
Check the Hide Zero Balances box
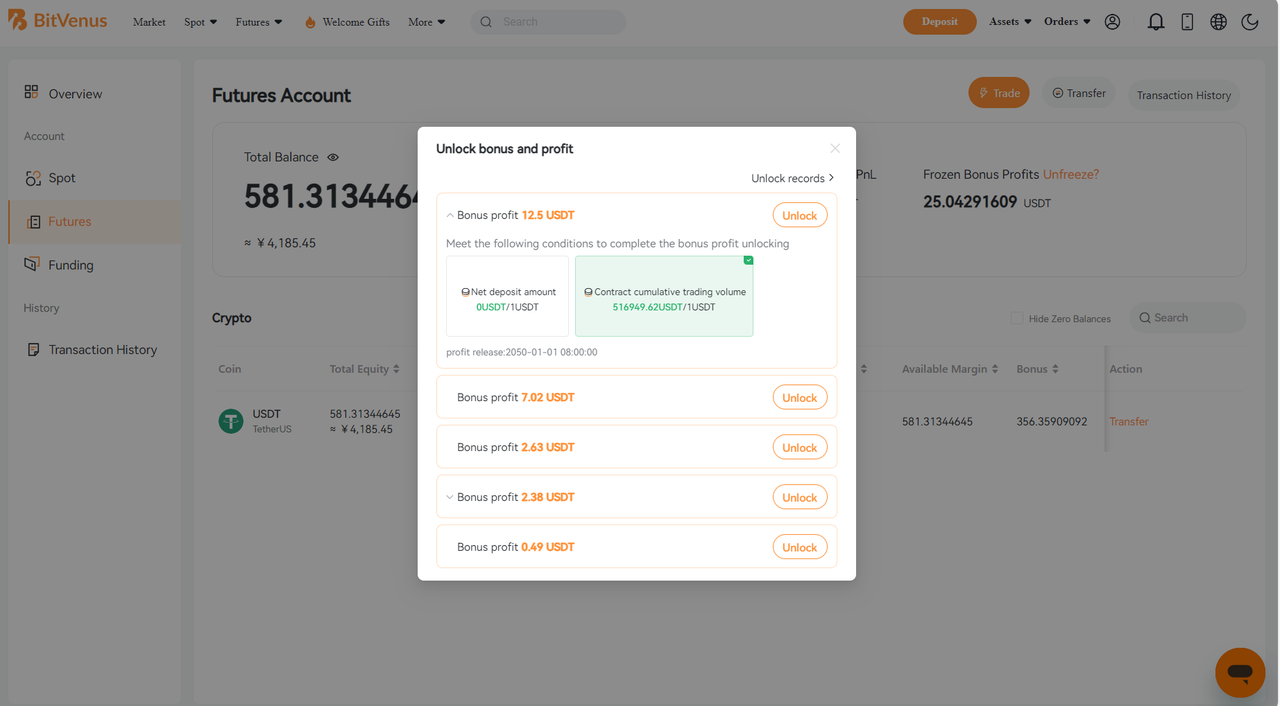1017,318
